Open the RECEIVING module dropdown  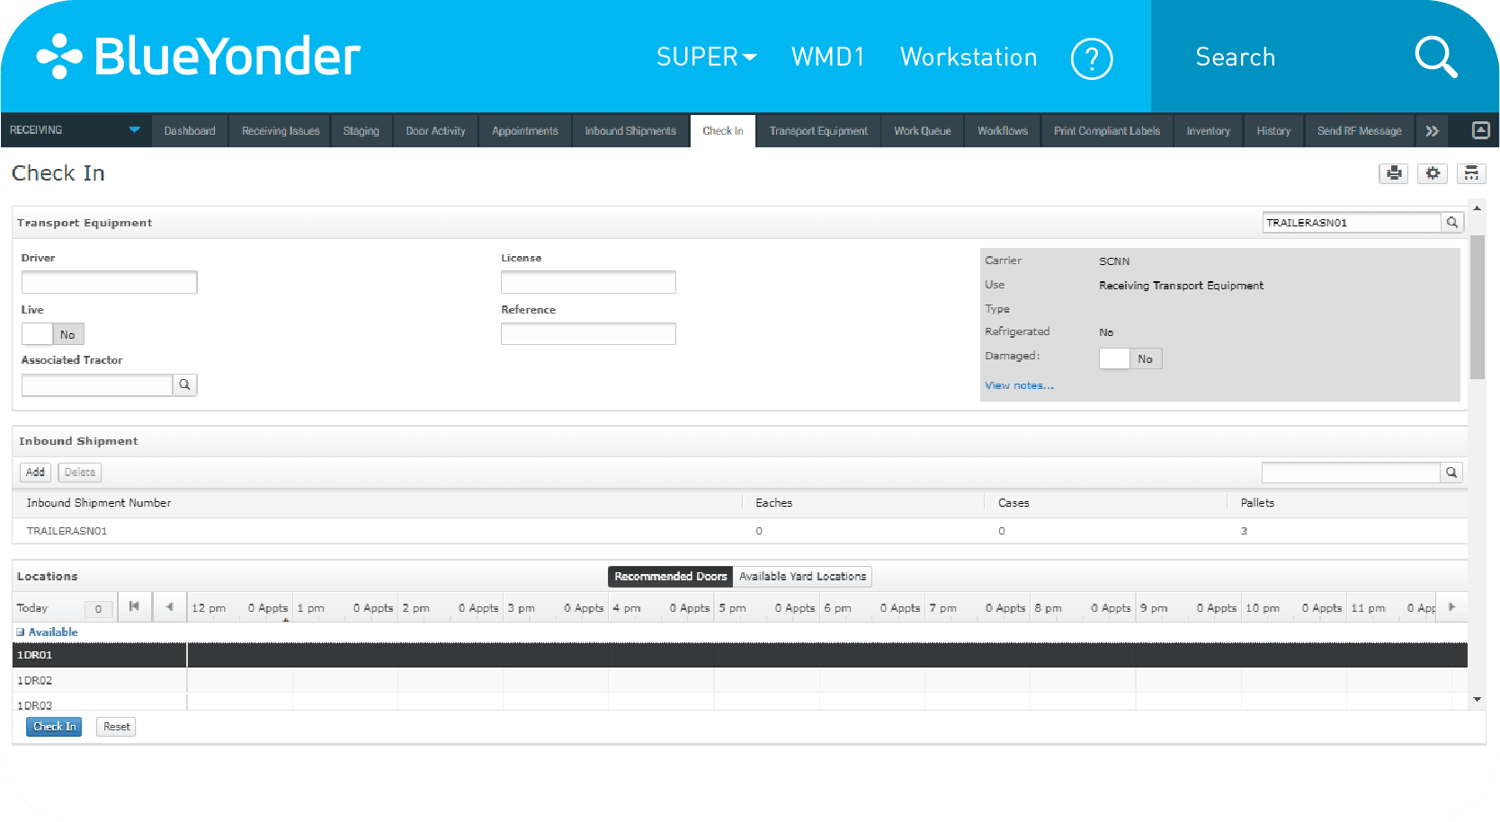(134, 130)
